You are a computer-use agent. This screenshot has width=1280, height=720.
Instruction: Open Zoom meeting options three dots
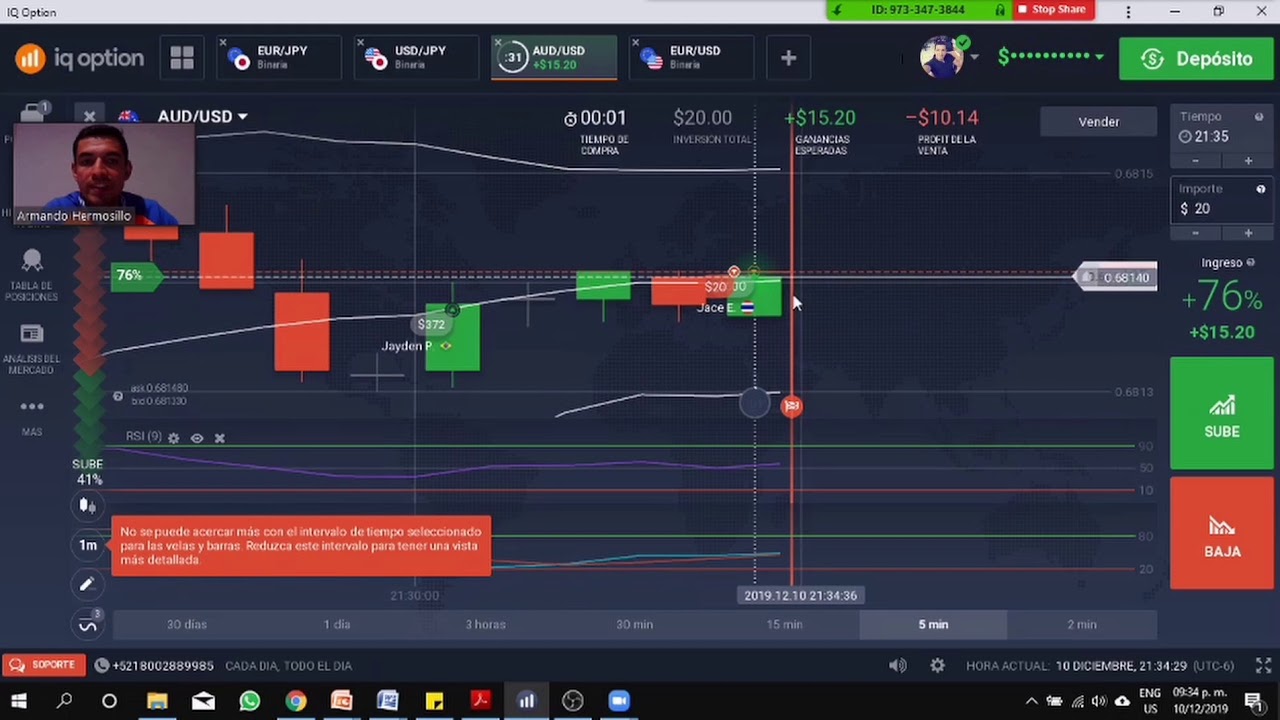tap(1128, 11)
